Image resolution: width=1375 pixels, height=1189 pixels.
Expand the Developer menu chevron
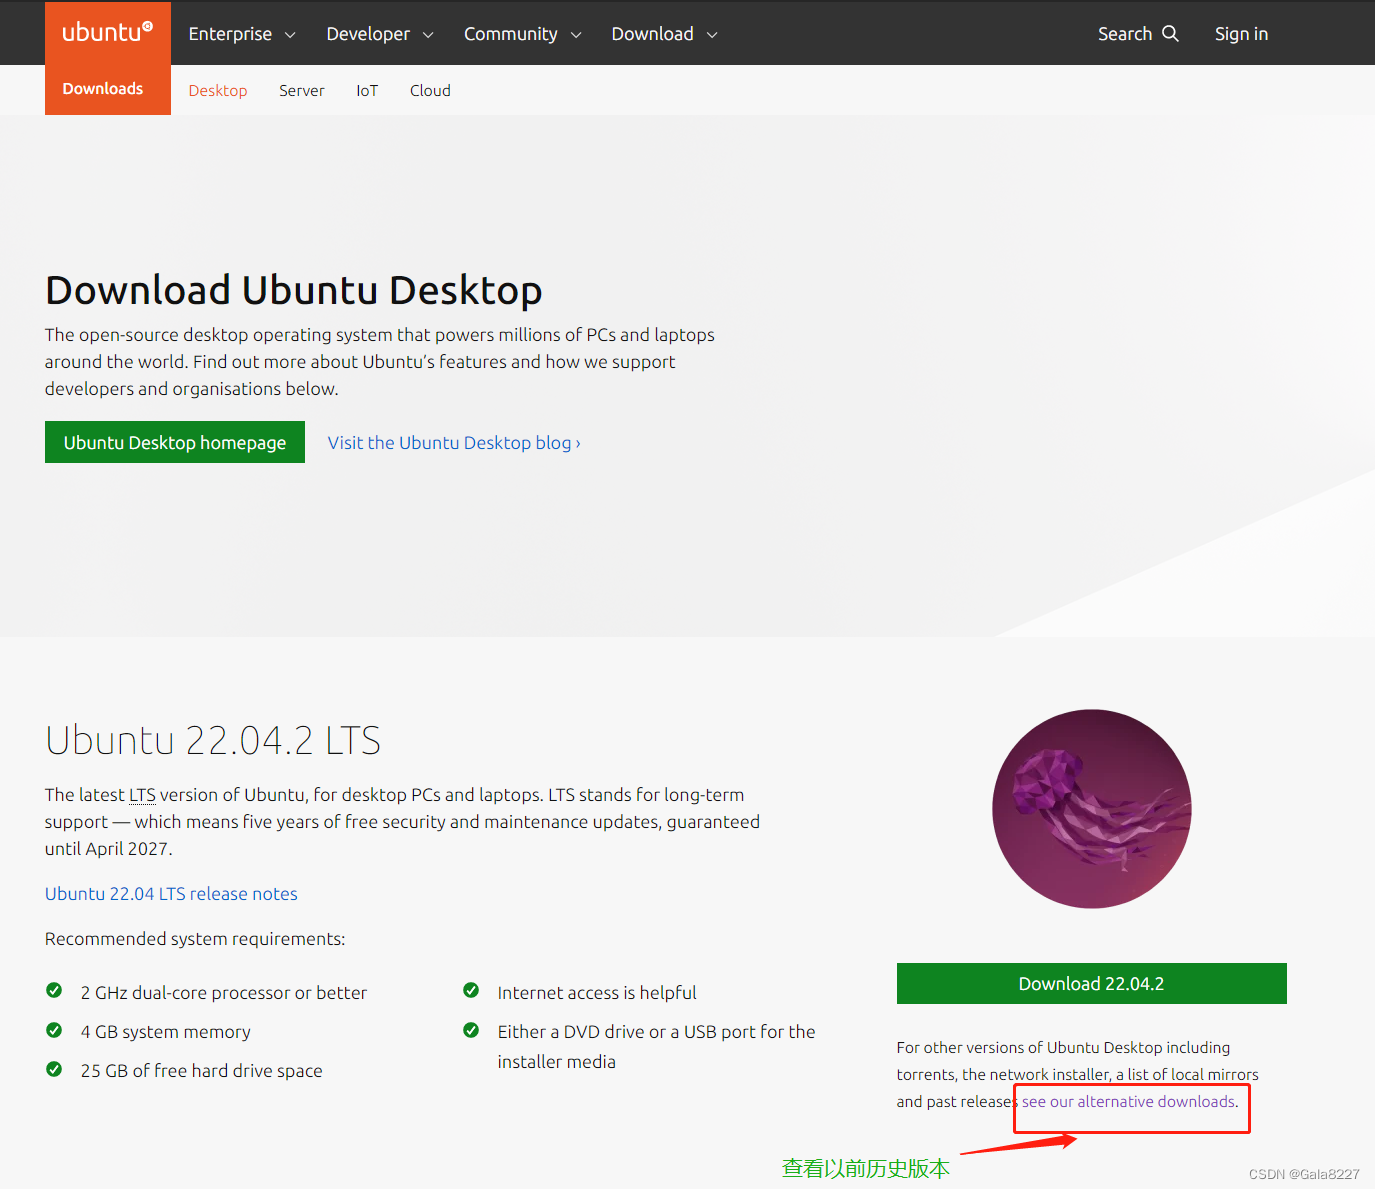pos(428,35)
